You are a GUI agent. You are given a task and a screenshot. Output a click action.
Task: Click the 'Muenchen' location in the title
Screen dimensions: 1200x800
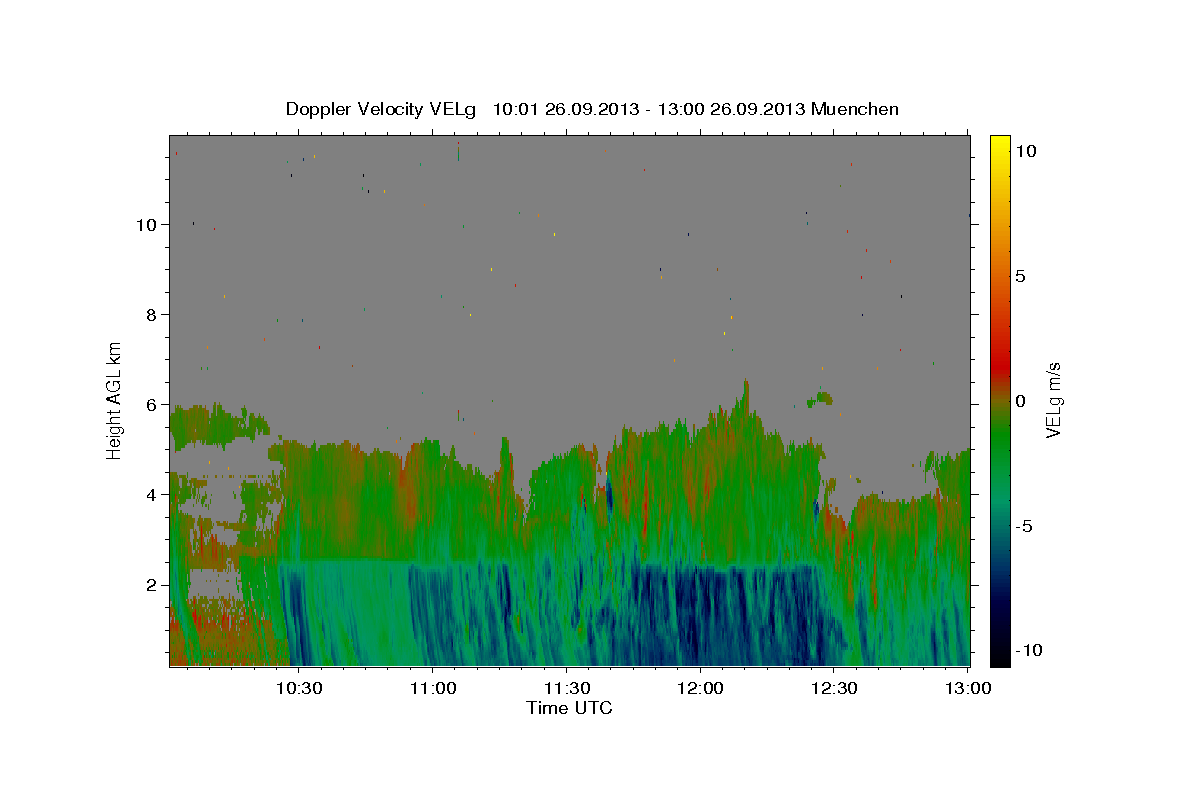point(855,109)
